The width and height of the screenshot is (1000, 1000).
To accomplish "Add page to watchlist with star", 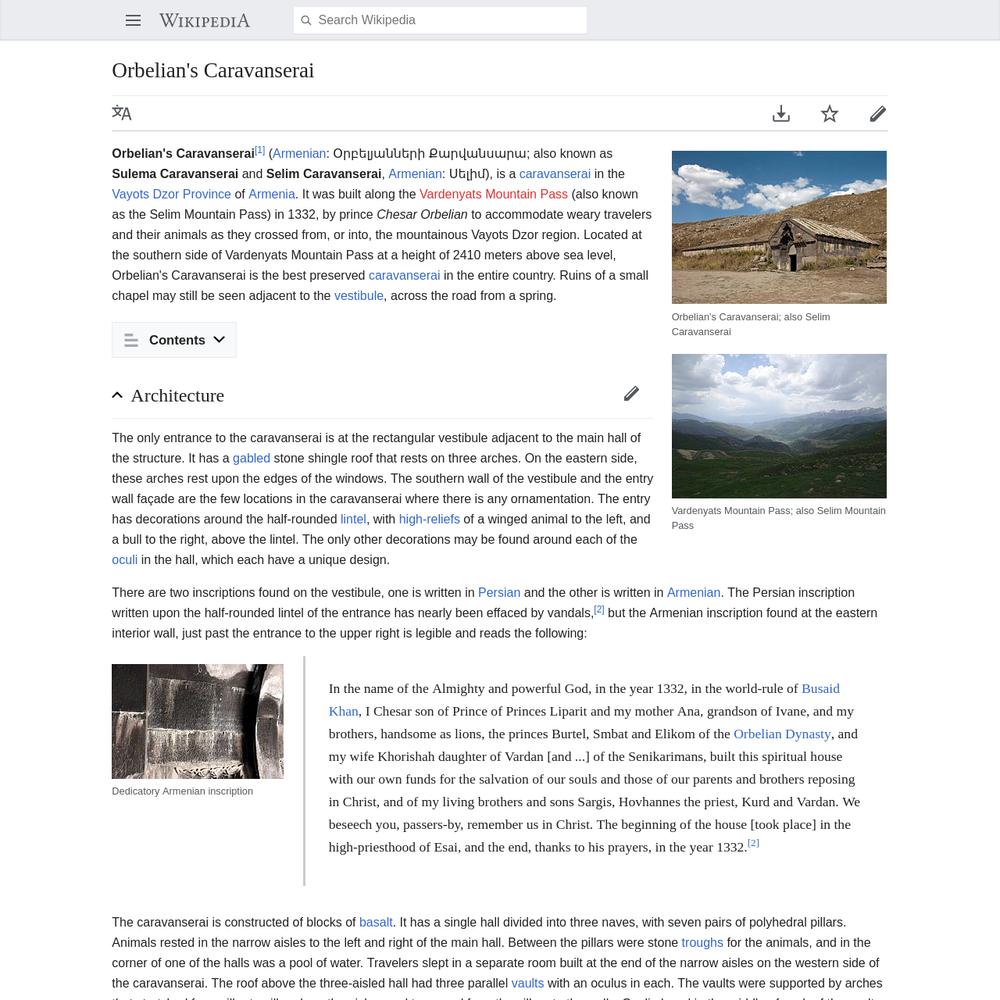I will [829, 114].
